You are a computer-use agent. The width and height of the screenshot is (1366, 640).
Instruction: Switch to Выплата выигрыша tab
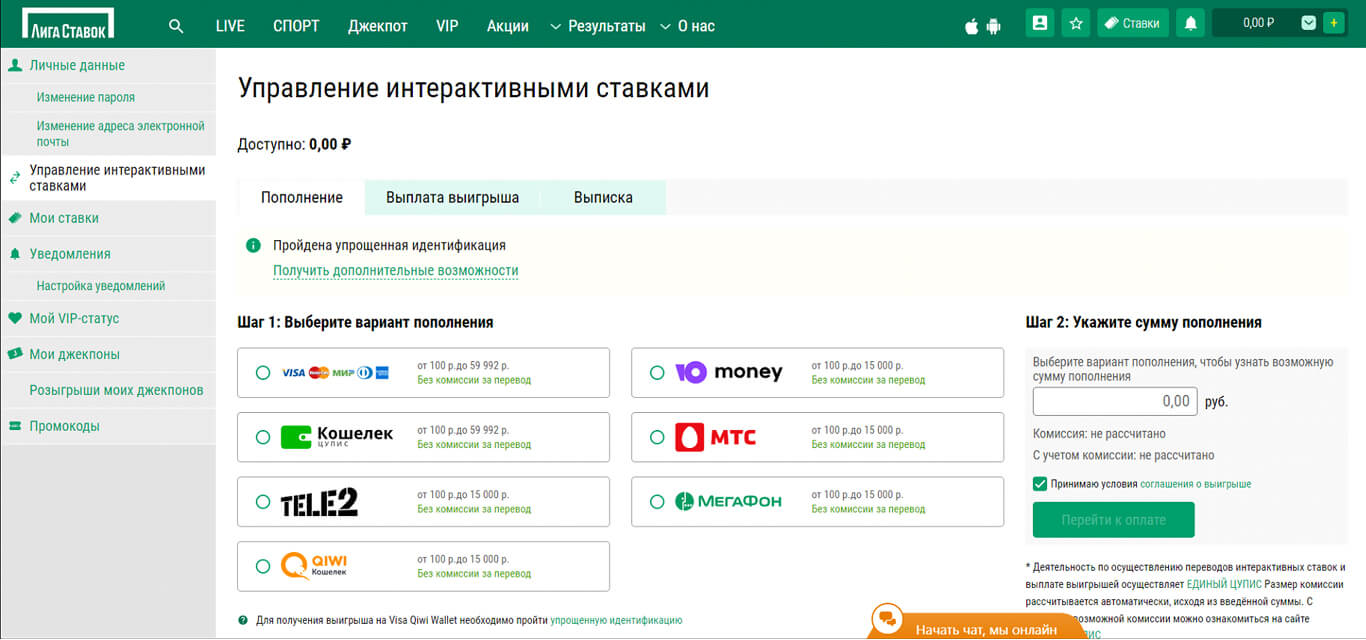[452, 197]
